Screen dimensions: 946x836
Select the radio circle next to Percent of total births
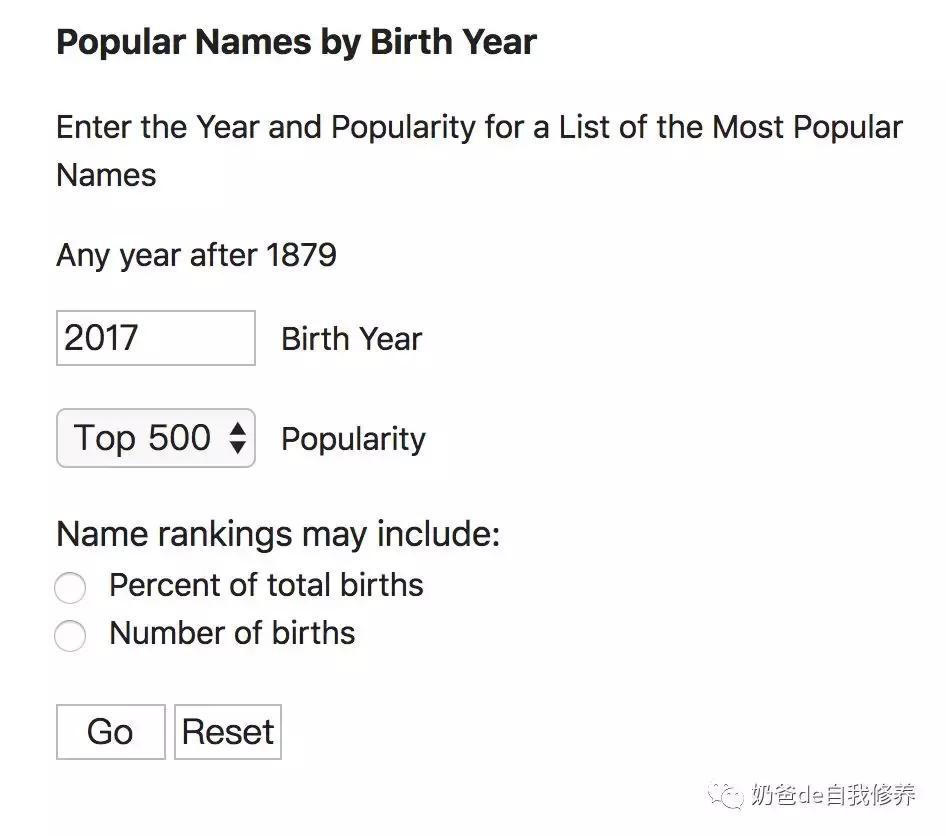click(70, 588)
